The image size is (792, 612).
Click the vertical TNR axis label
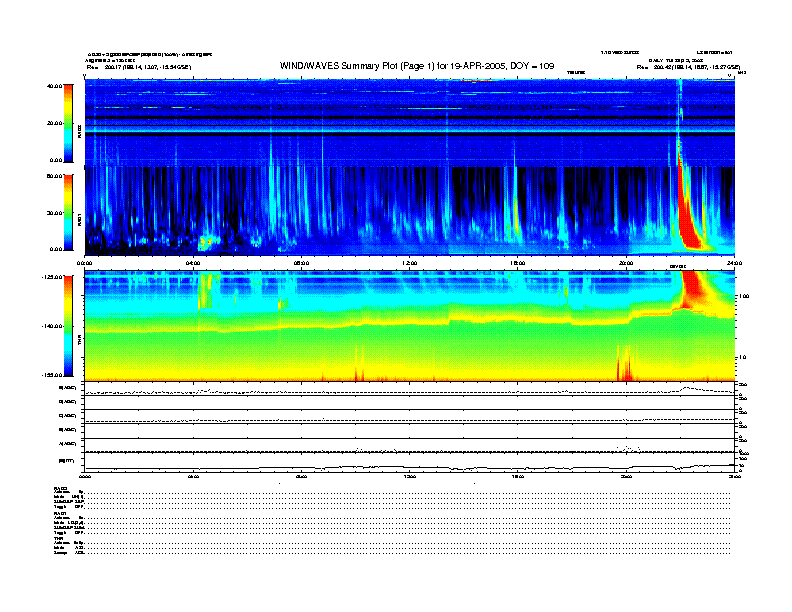(79, 341)
